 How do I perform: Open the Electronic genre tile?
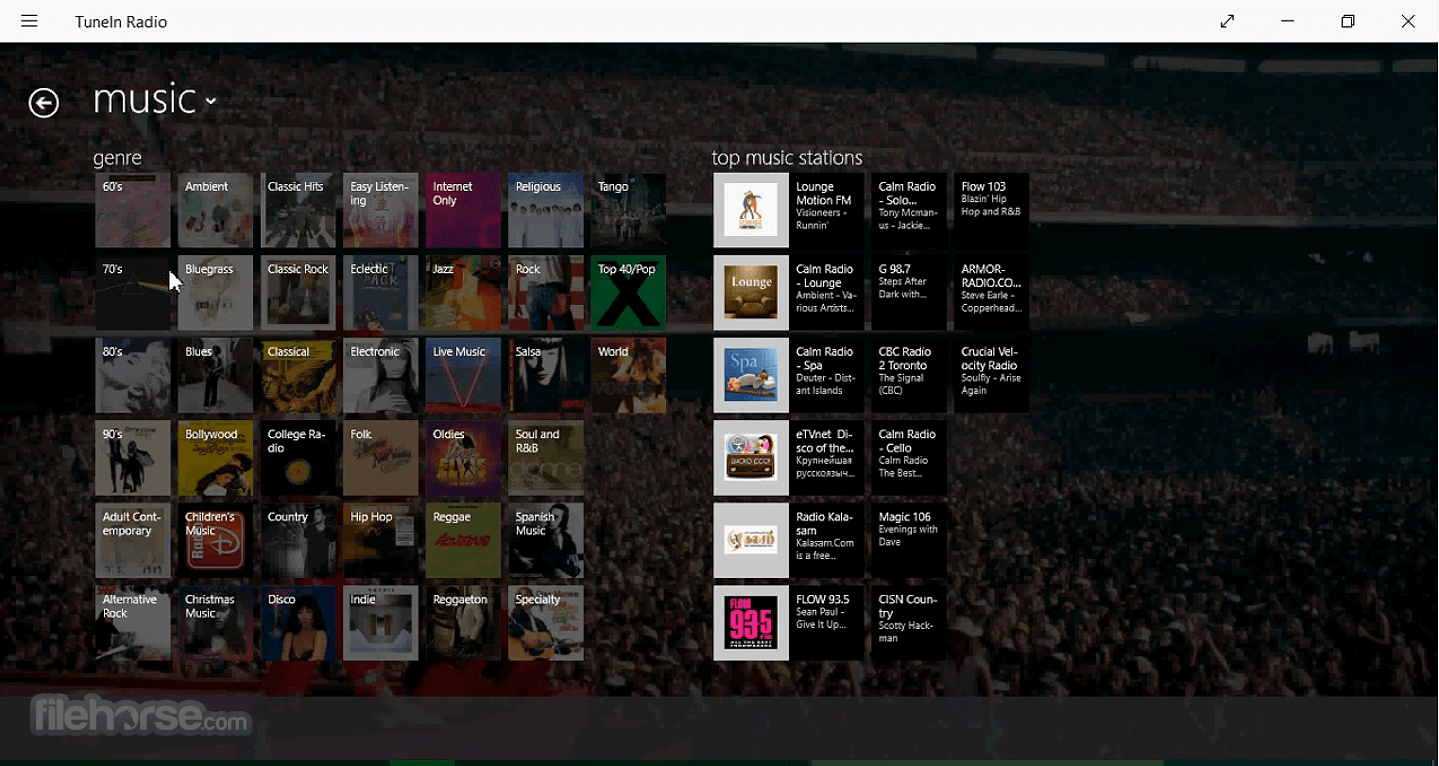(x=381, y=376)
